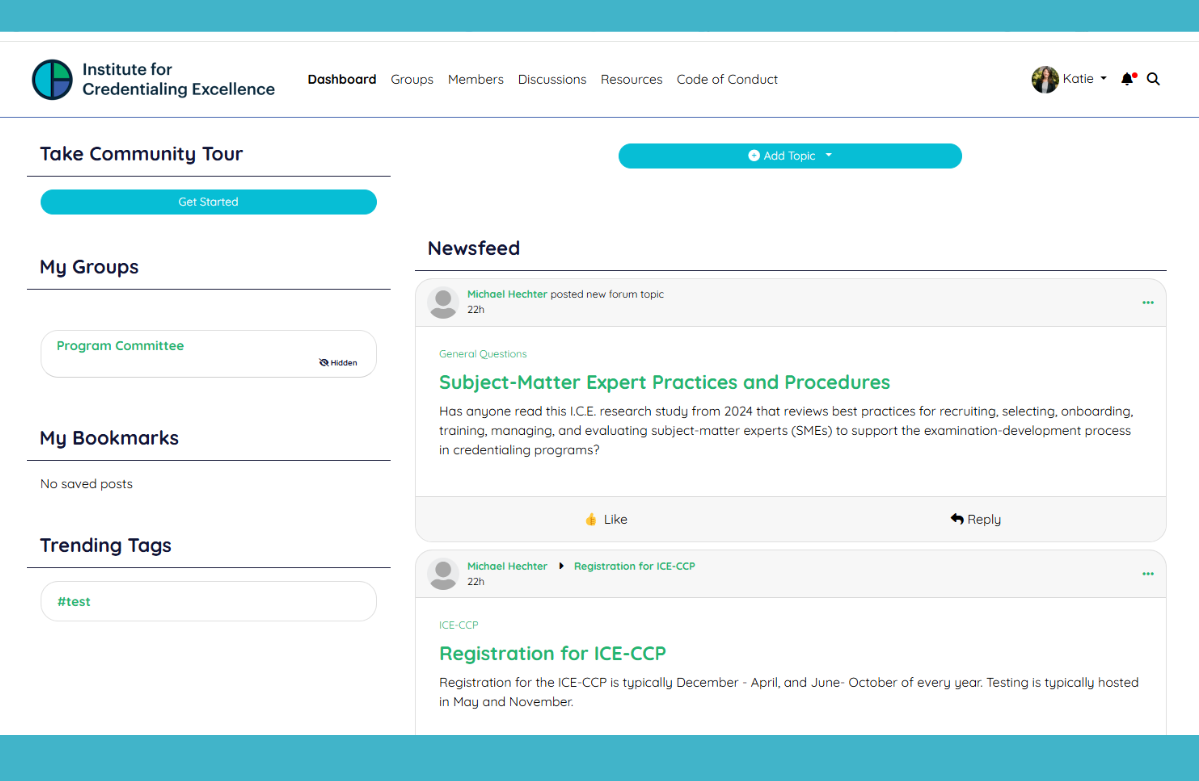Open options menu for Subject-Matter Expert post
Screen dimensions: 1199x781
pyautogui.click(x=1148, y=303)
